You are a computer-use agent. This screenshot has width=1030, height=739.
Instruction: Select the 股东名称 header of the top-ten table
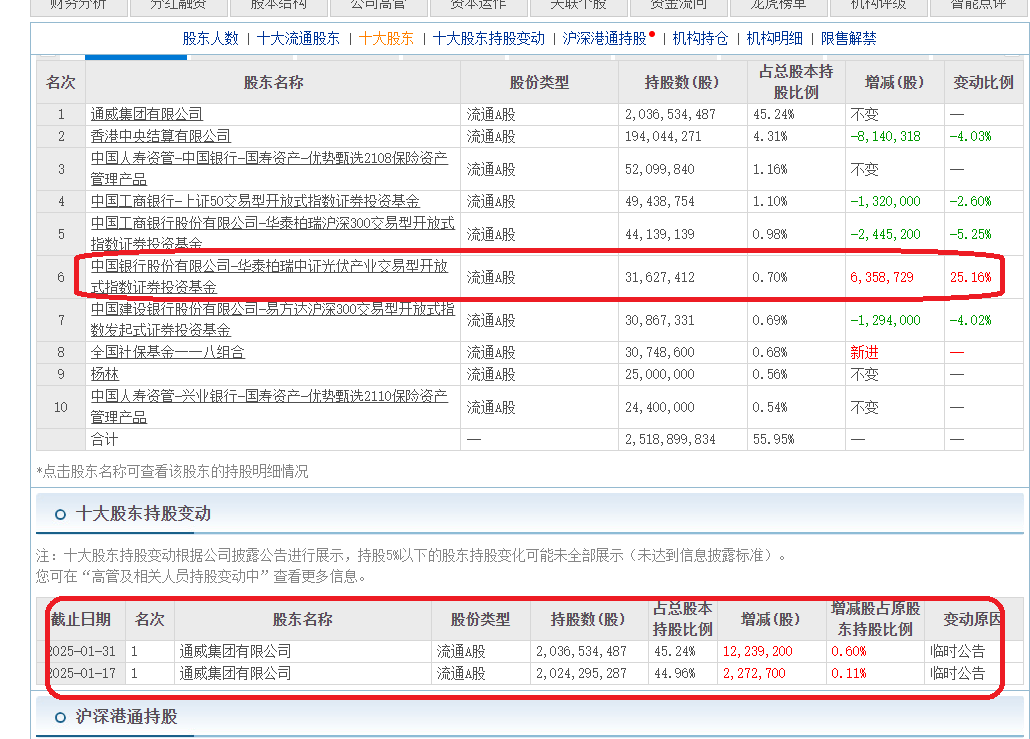(x=273, y=82)
